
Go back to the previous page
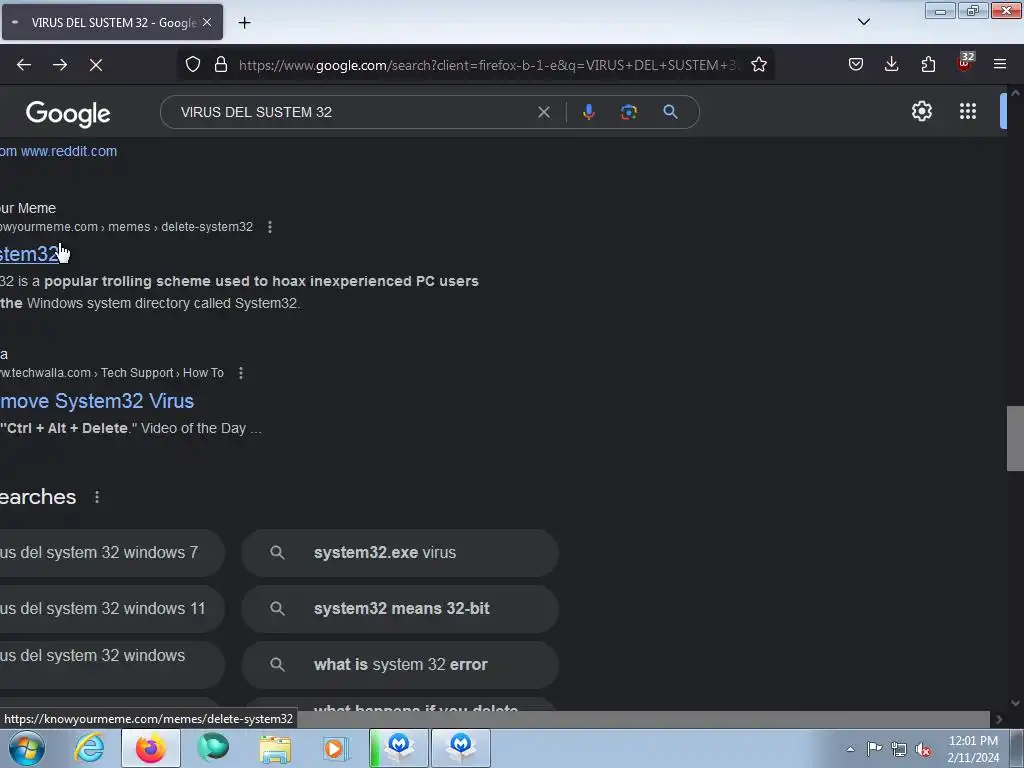[x=24, y=65]
